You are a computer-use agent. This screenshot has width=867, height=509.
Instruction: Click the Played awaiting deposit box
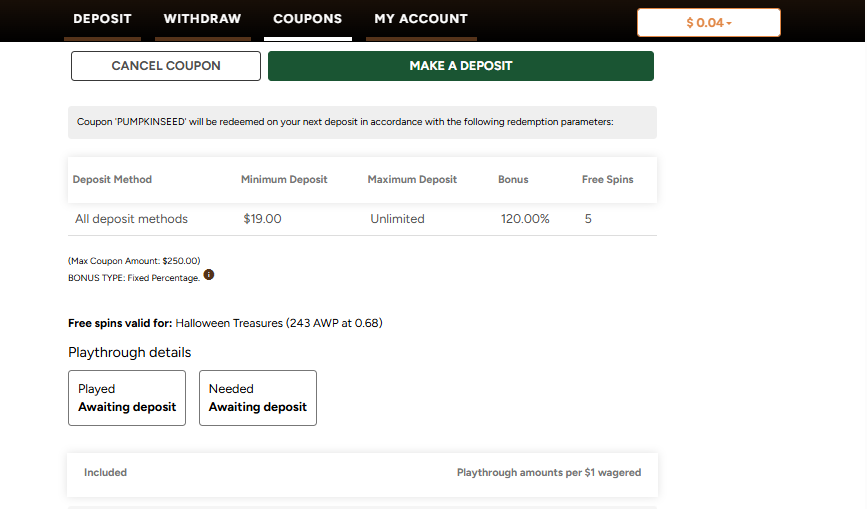click(127, 398)
